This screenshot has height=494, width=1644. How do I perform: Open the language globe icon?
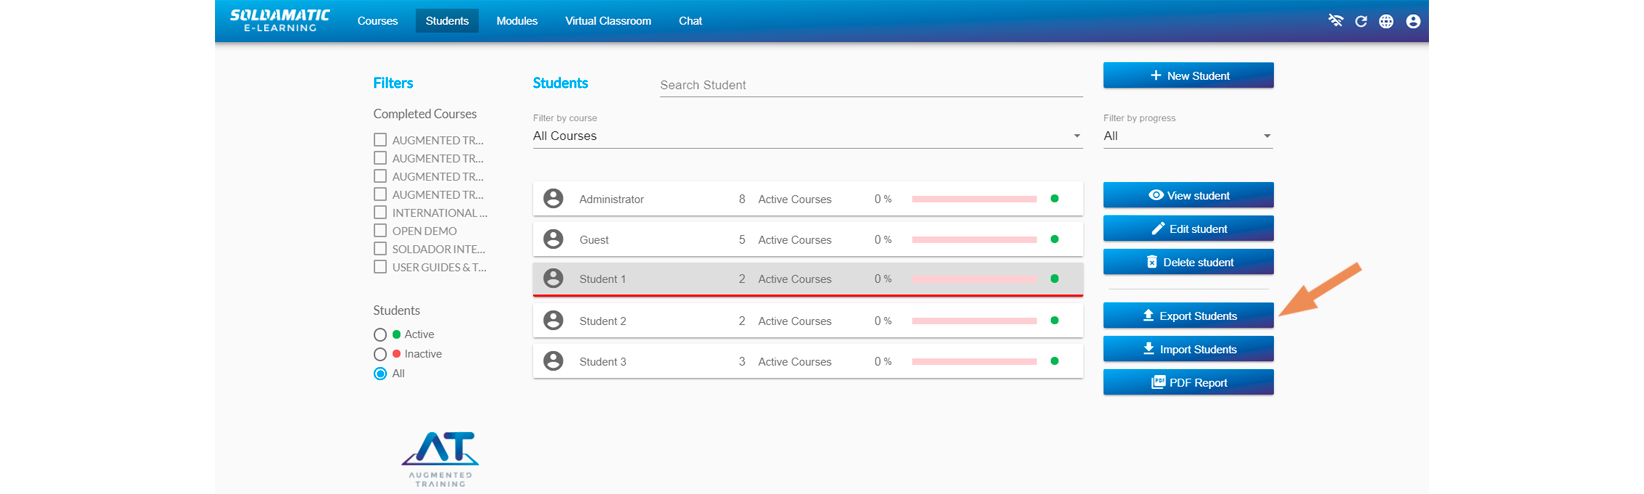[x=1386, y=21]
